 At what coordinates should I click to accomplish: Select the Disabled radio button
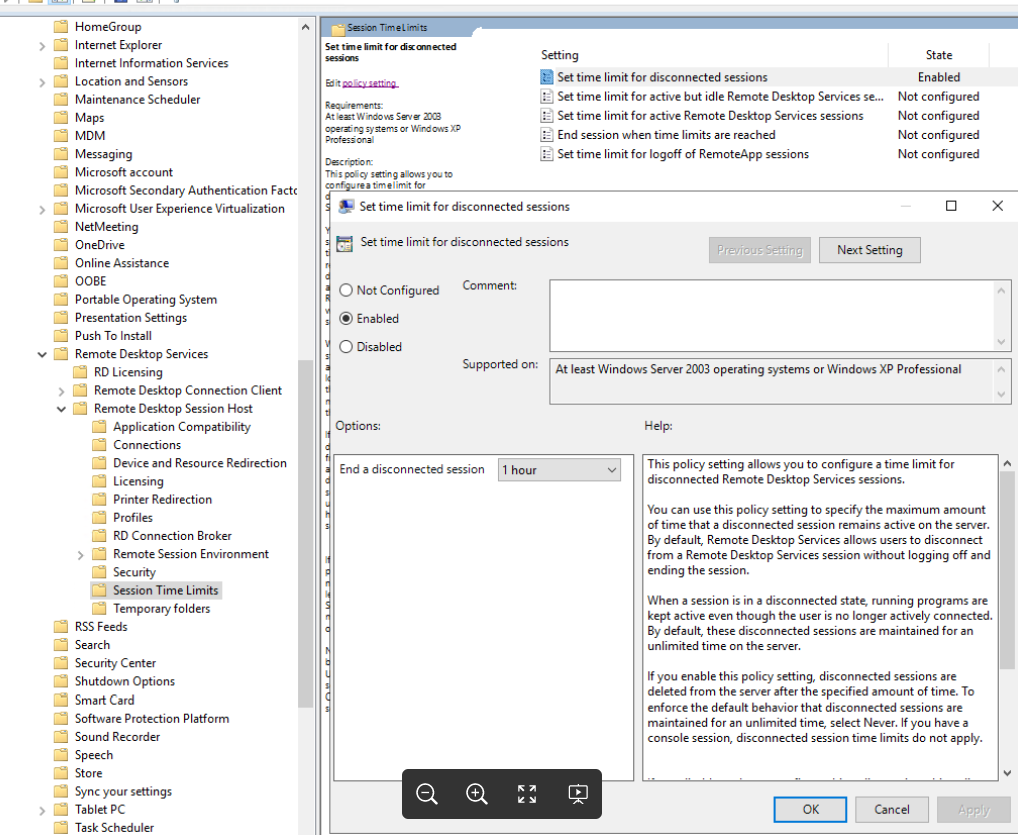(x=346, y=347)
